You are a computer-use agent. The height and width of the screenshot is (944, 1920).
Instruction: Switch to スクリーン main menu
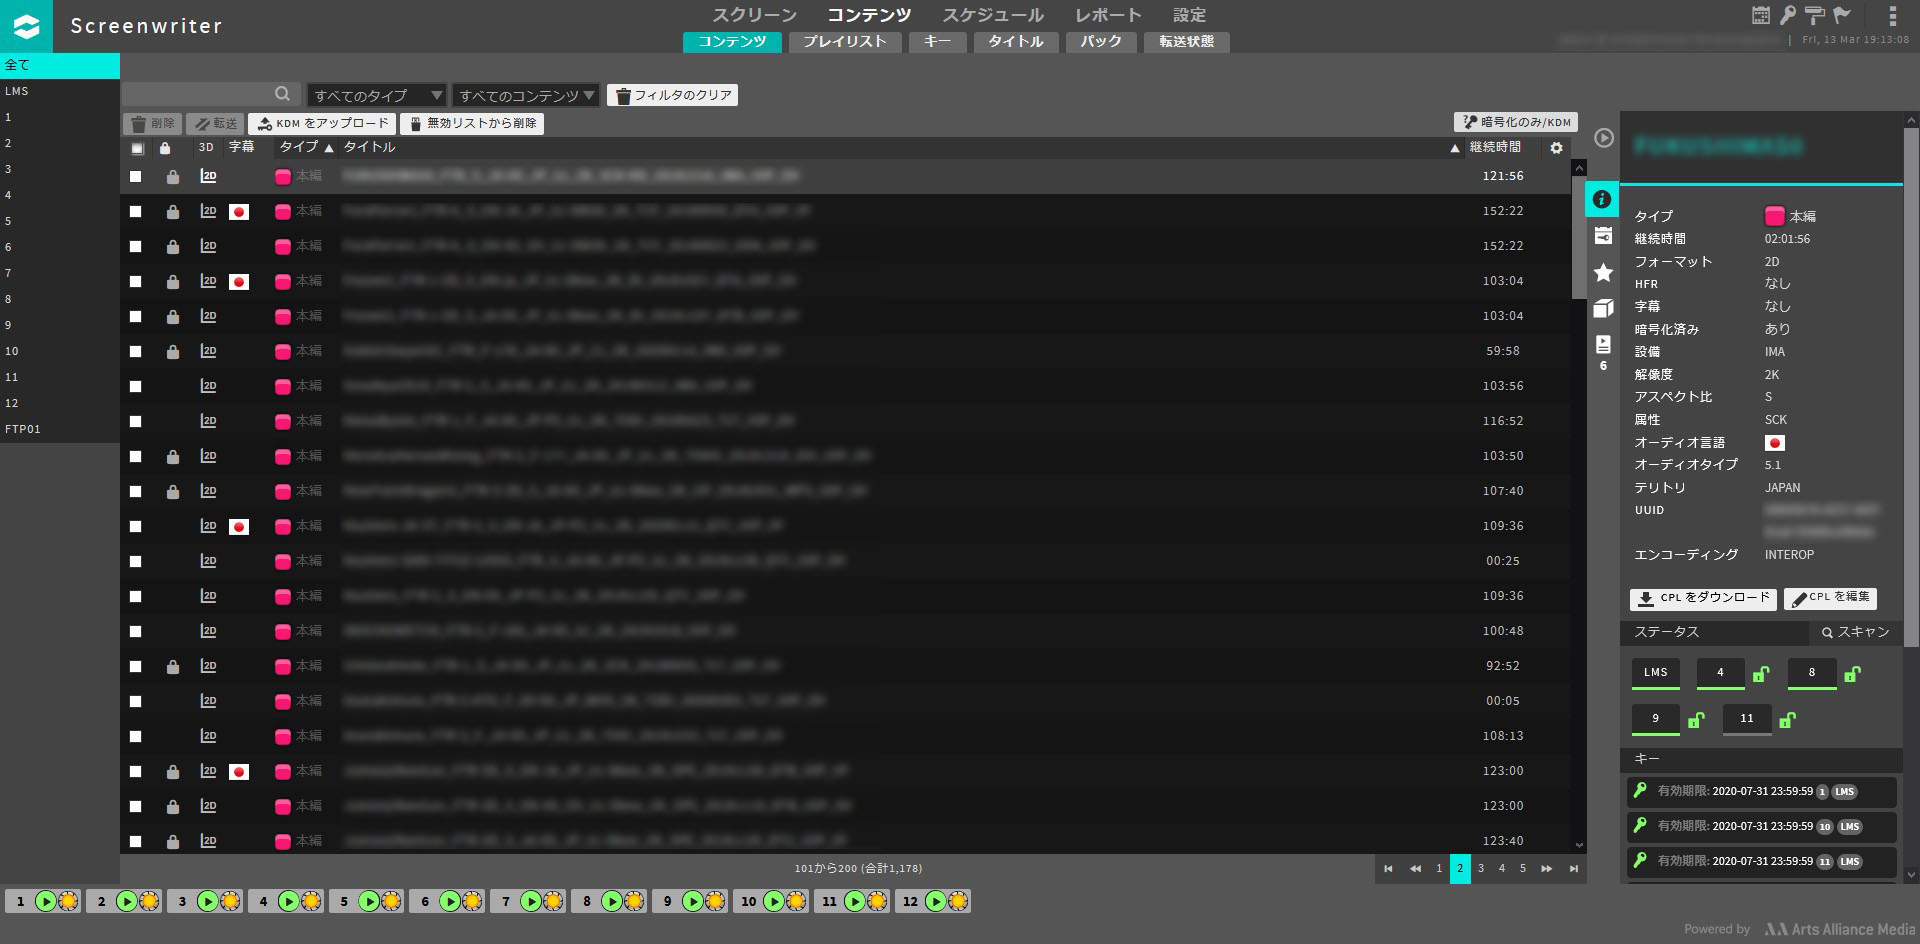tap(754, 15)
